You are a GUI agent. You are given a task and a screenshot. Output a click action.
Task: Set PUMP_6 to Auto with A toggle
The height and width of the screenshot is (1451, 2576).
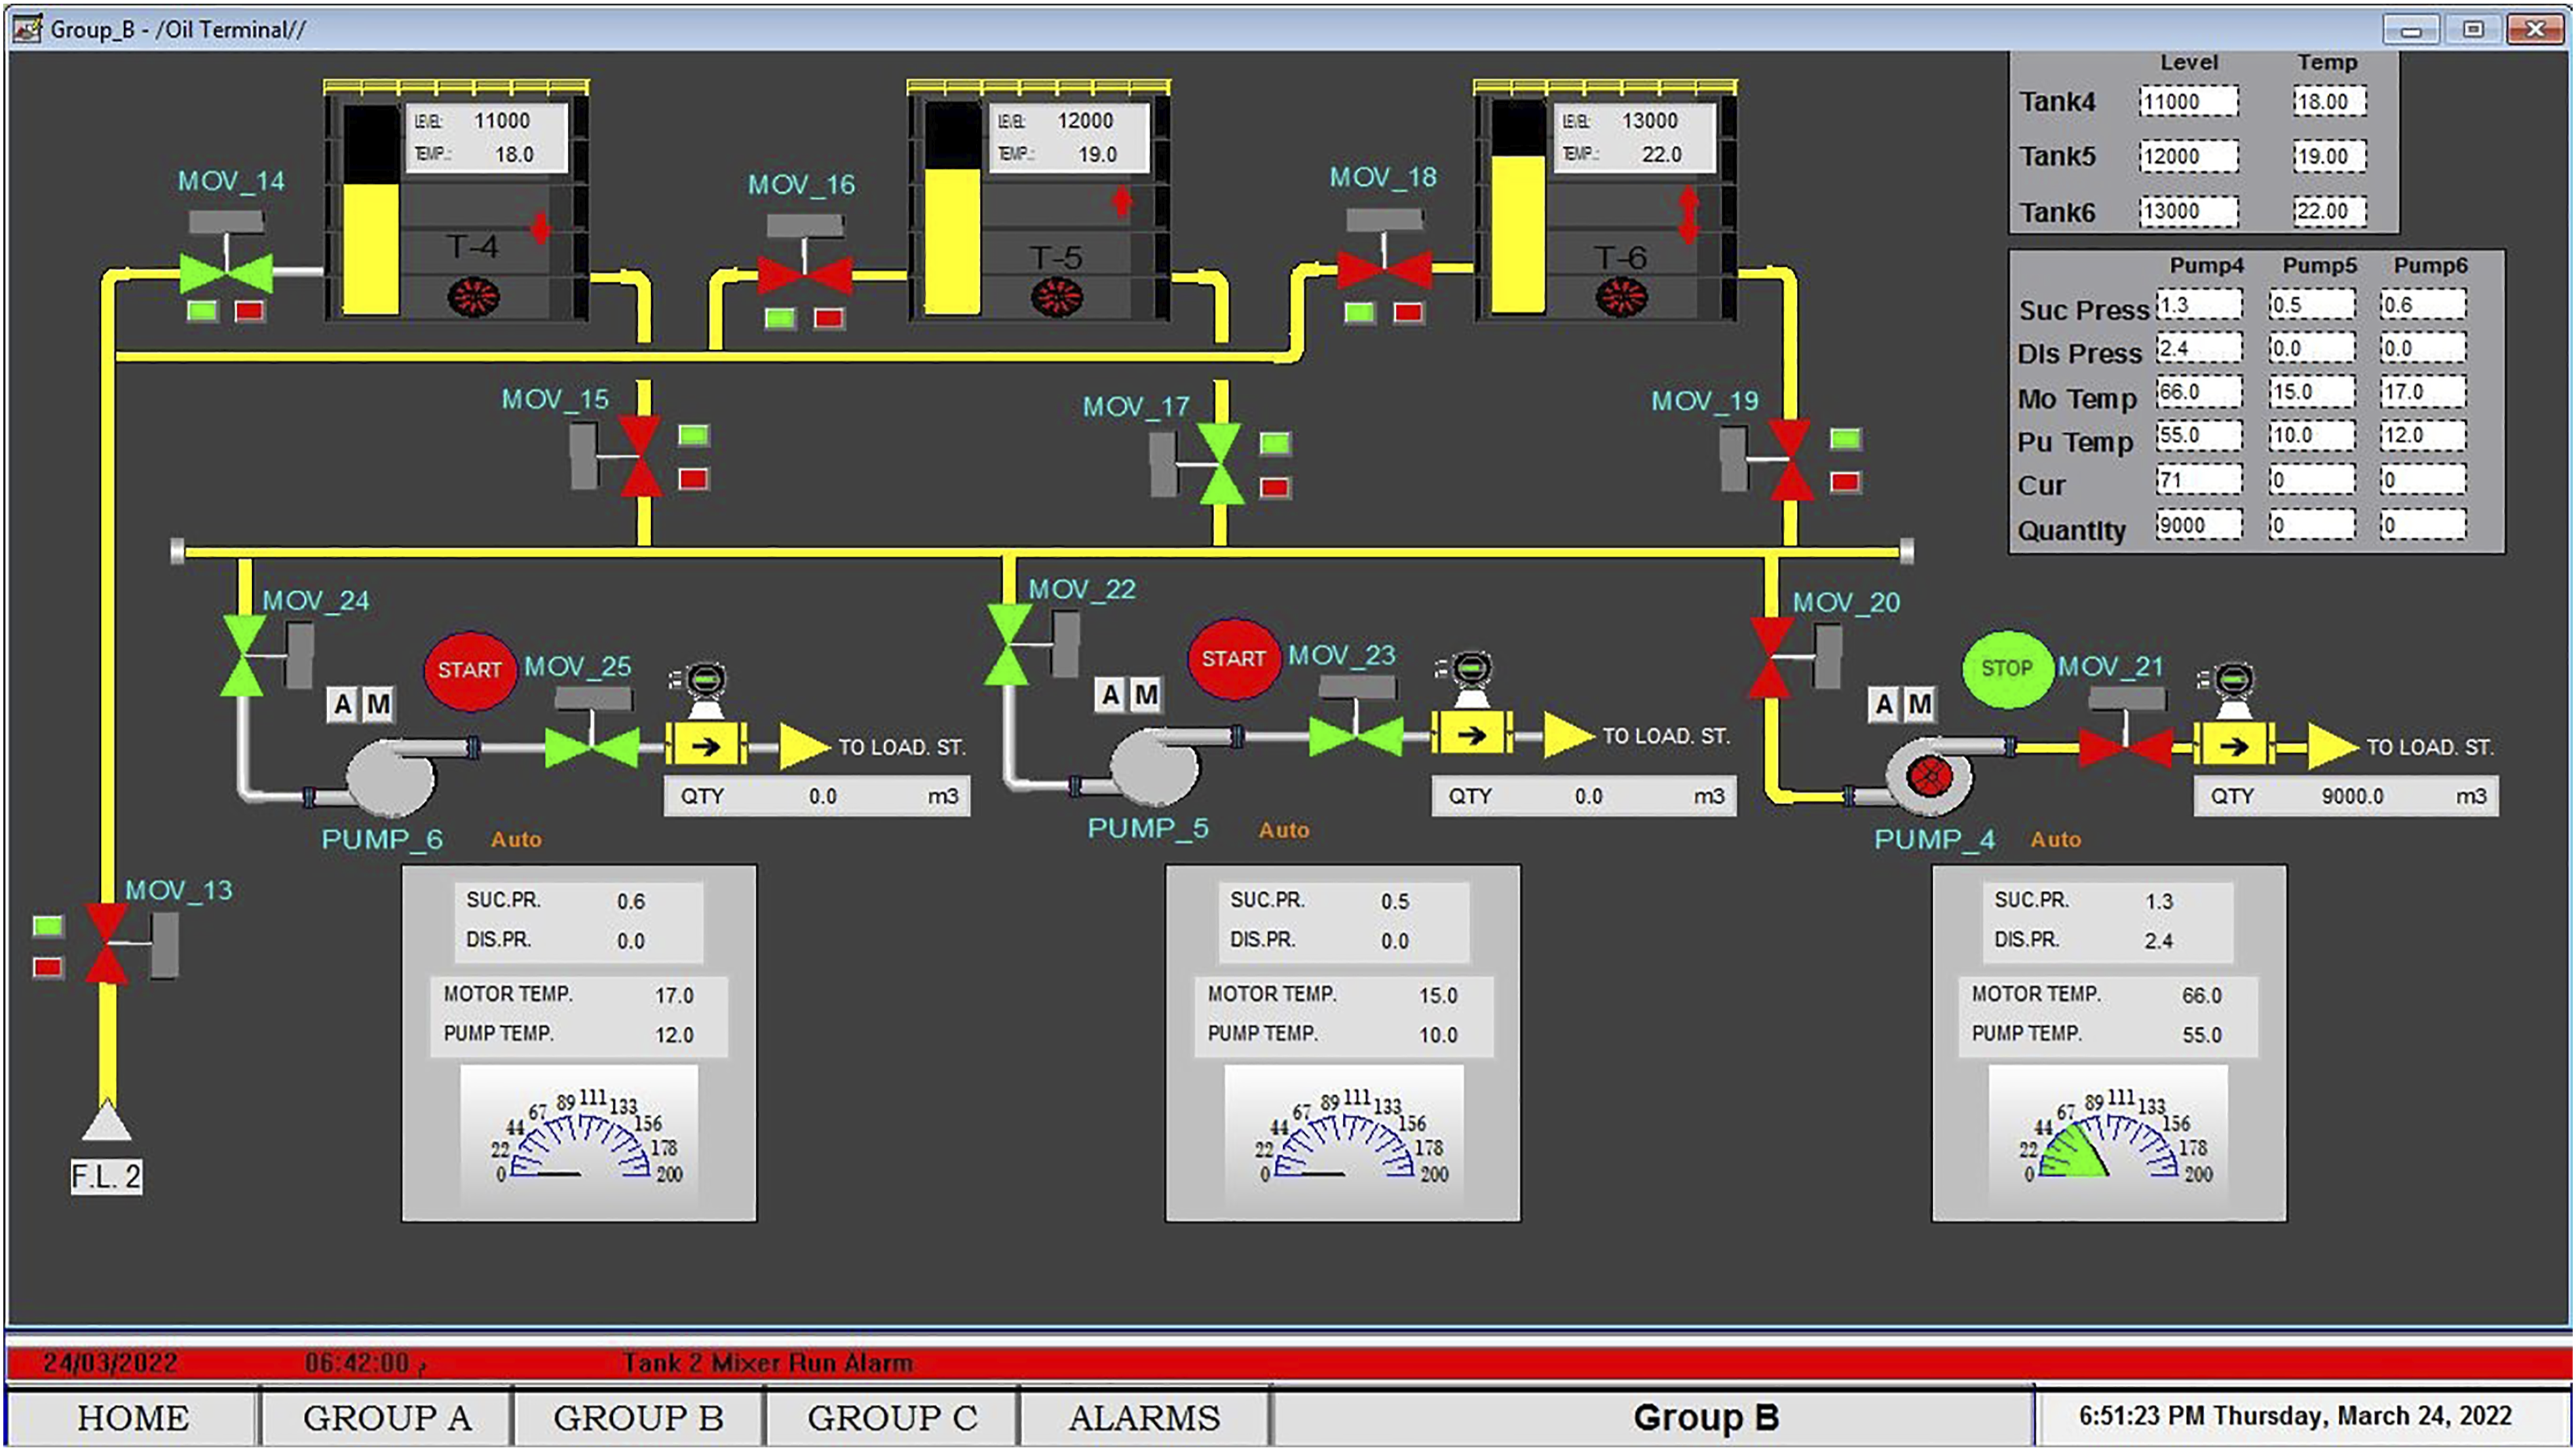tap(343, 705)
